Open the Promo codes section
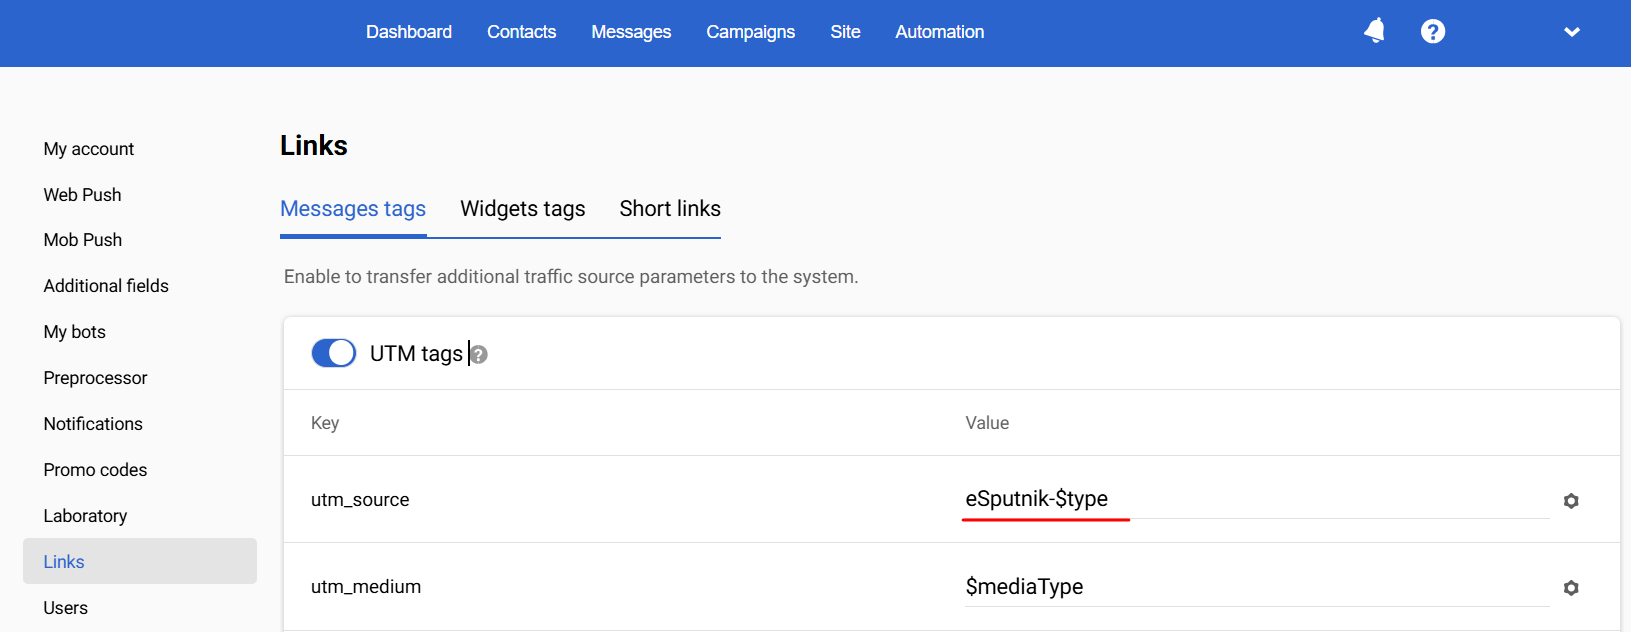This screenshot has height=632, width=1631. click(95, 470)
